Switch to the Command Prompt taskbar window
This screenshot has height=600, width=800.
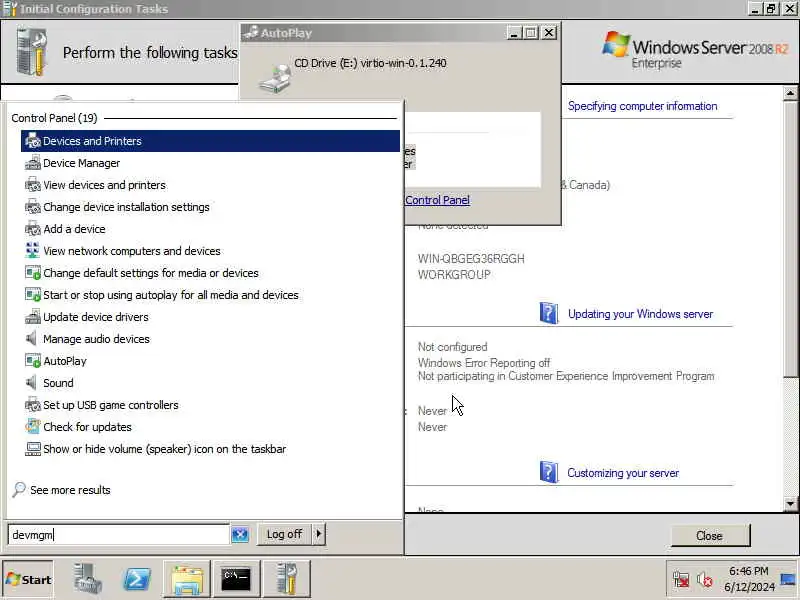[x=236, y=580]
